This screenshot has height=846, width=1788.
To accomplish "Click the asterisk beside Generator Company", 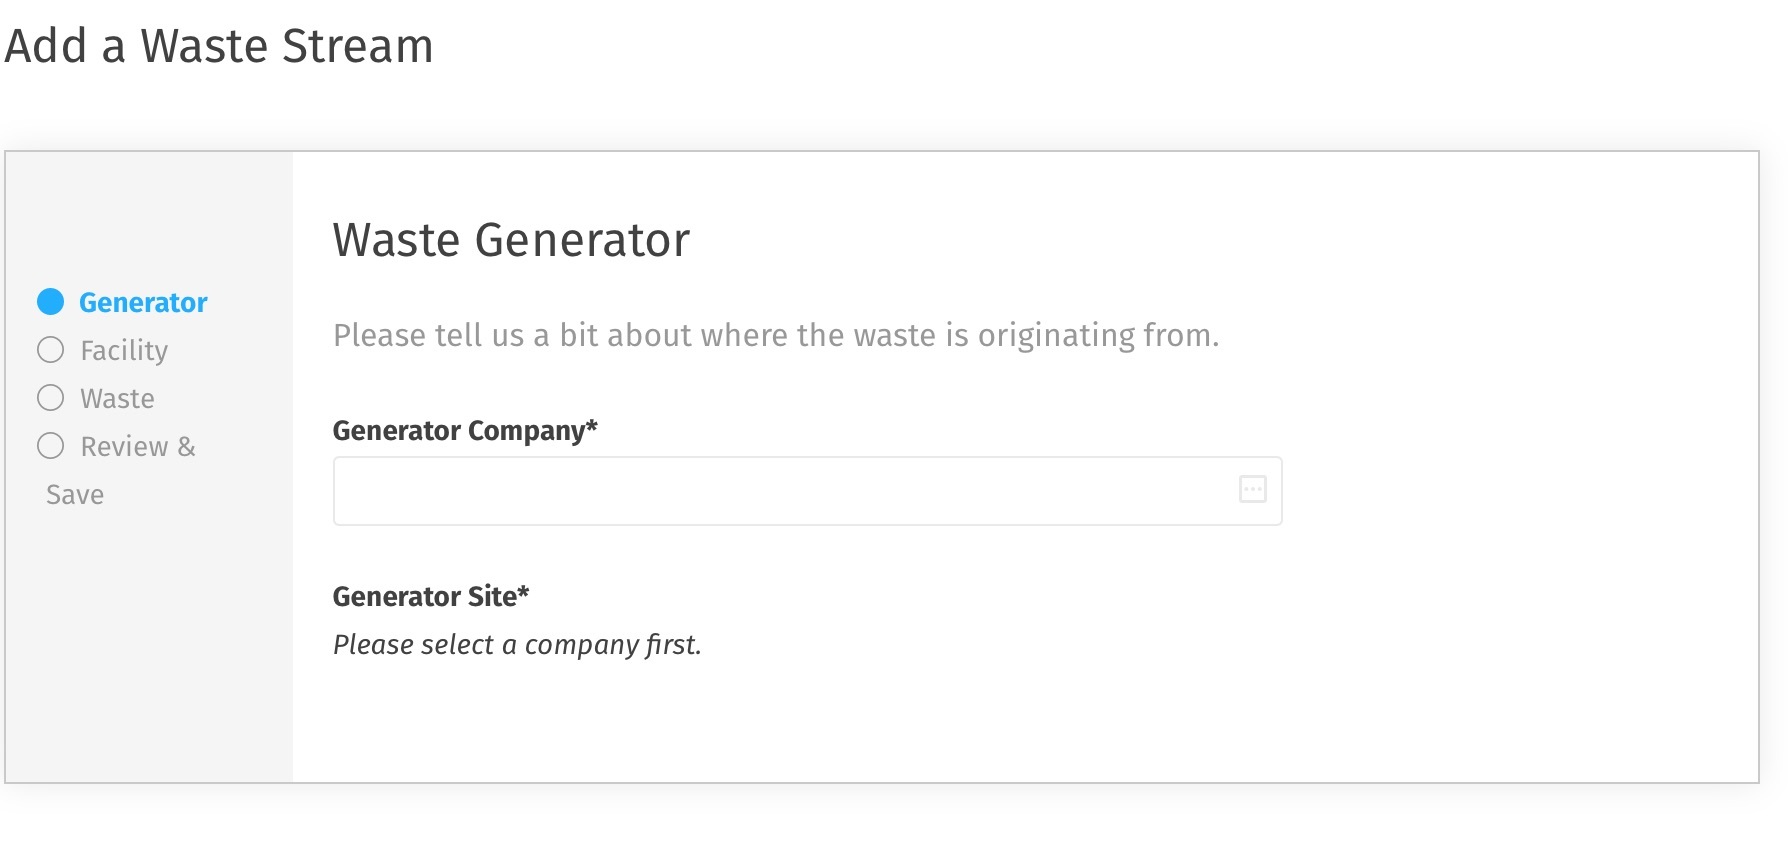I will coord(592,426).
